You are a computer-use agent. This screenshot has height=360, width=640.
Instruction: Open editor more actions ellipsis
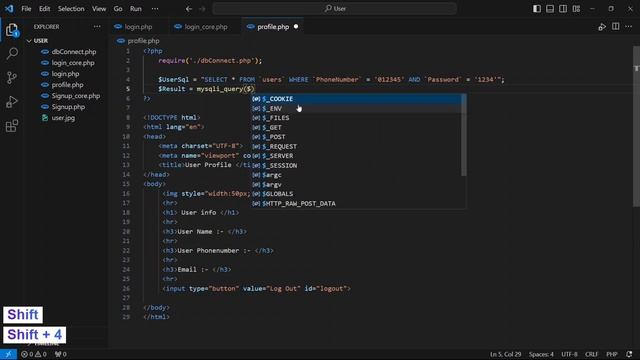click(x=629, y=27)
